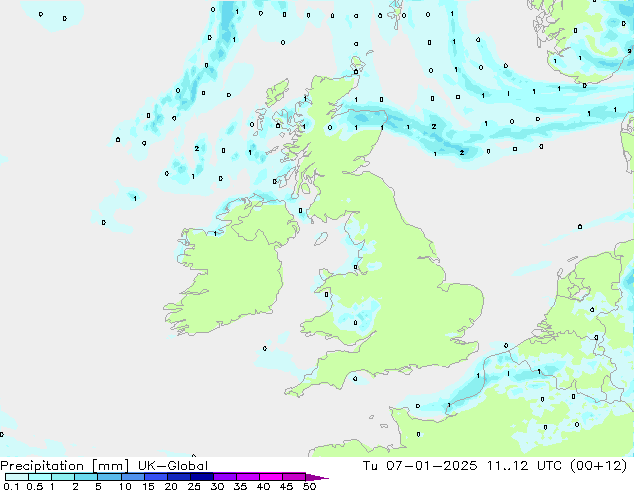Click the above-50 arrow tip of legend
The width and height of the screenshot is (634, 490).
[x=317, y=477]
